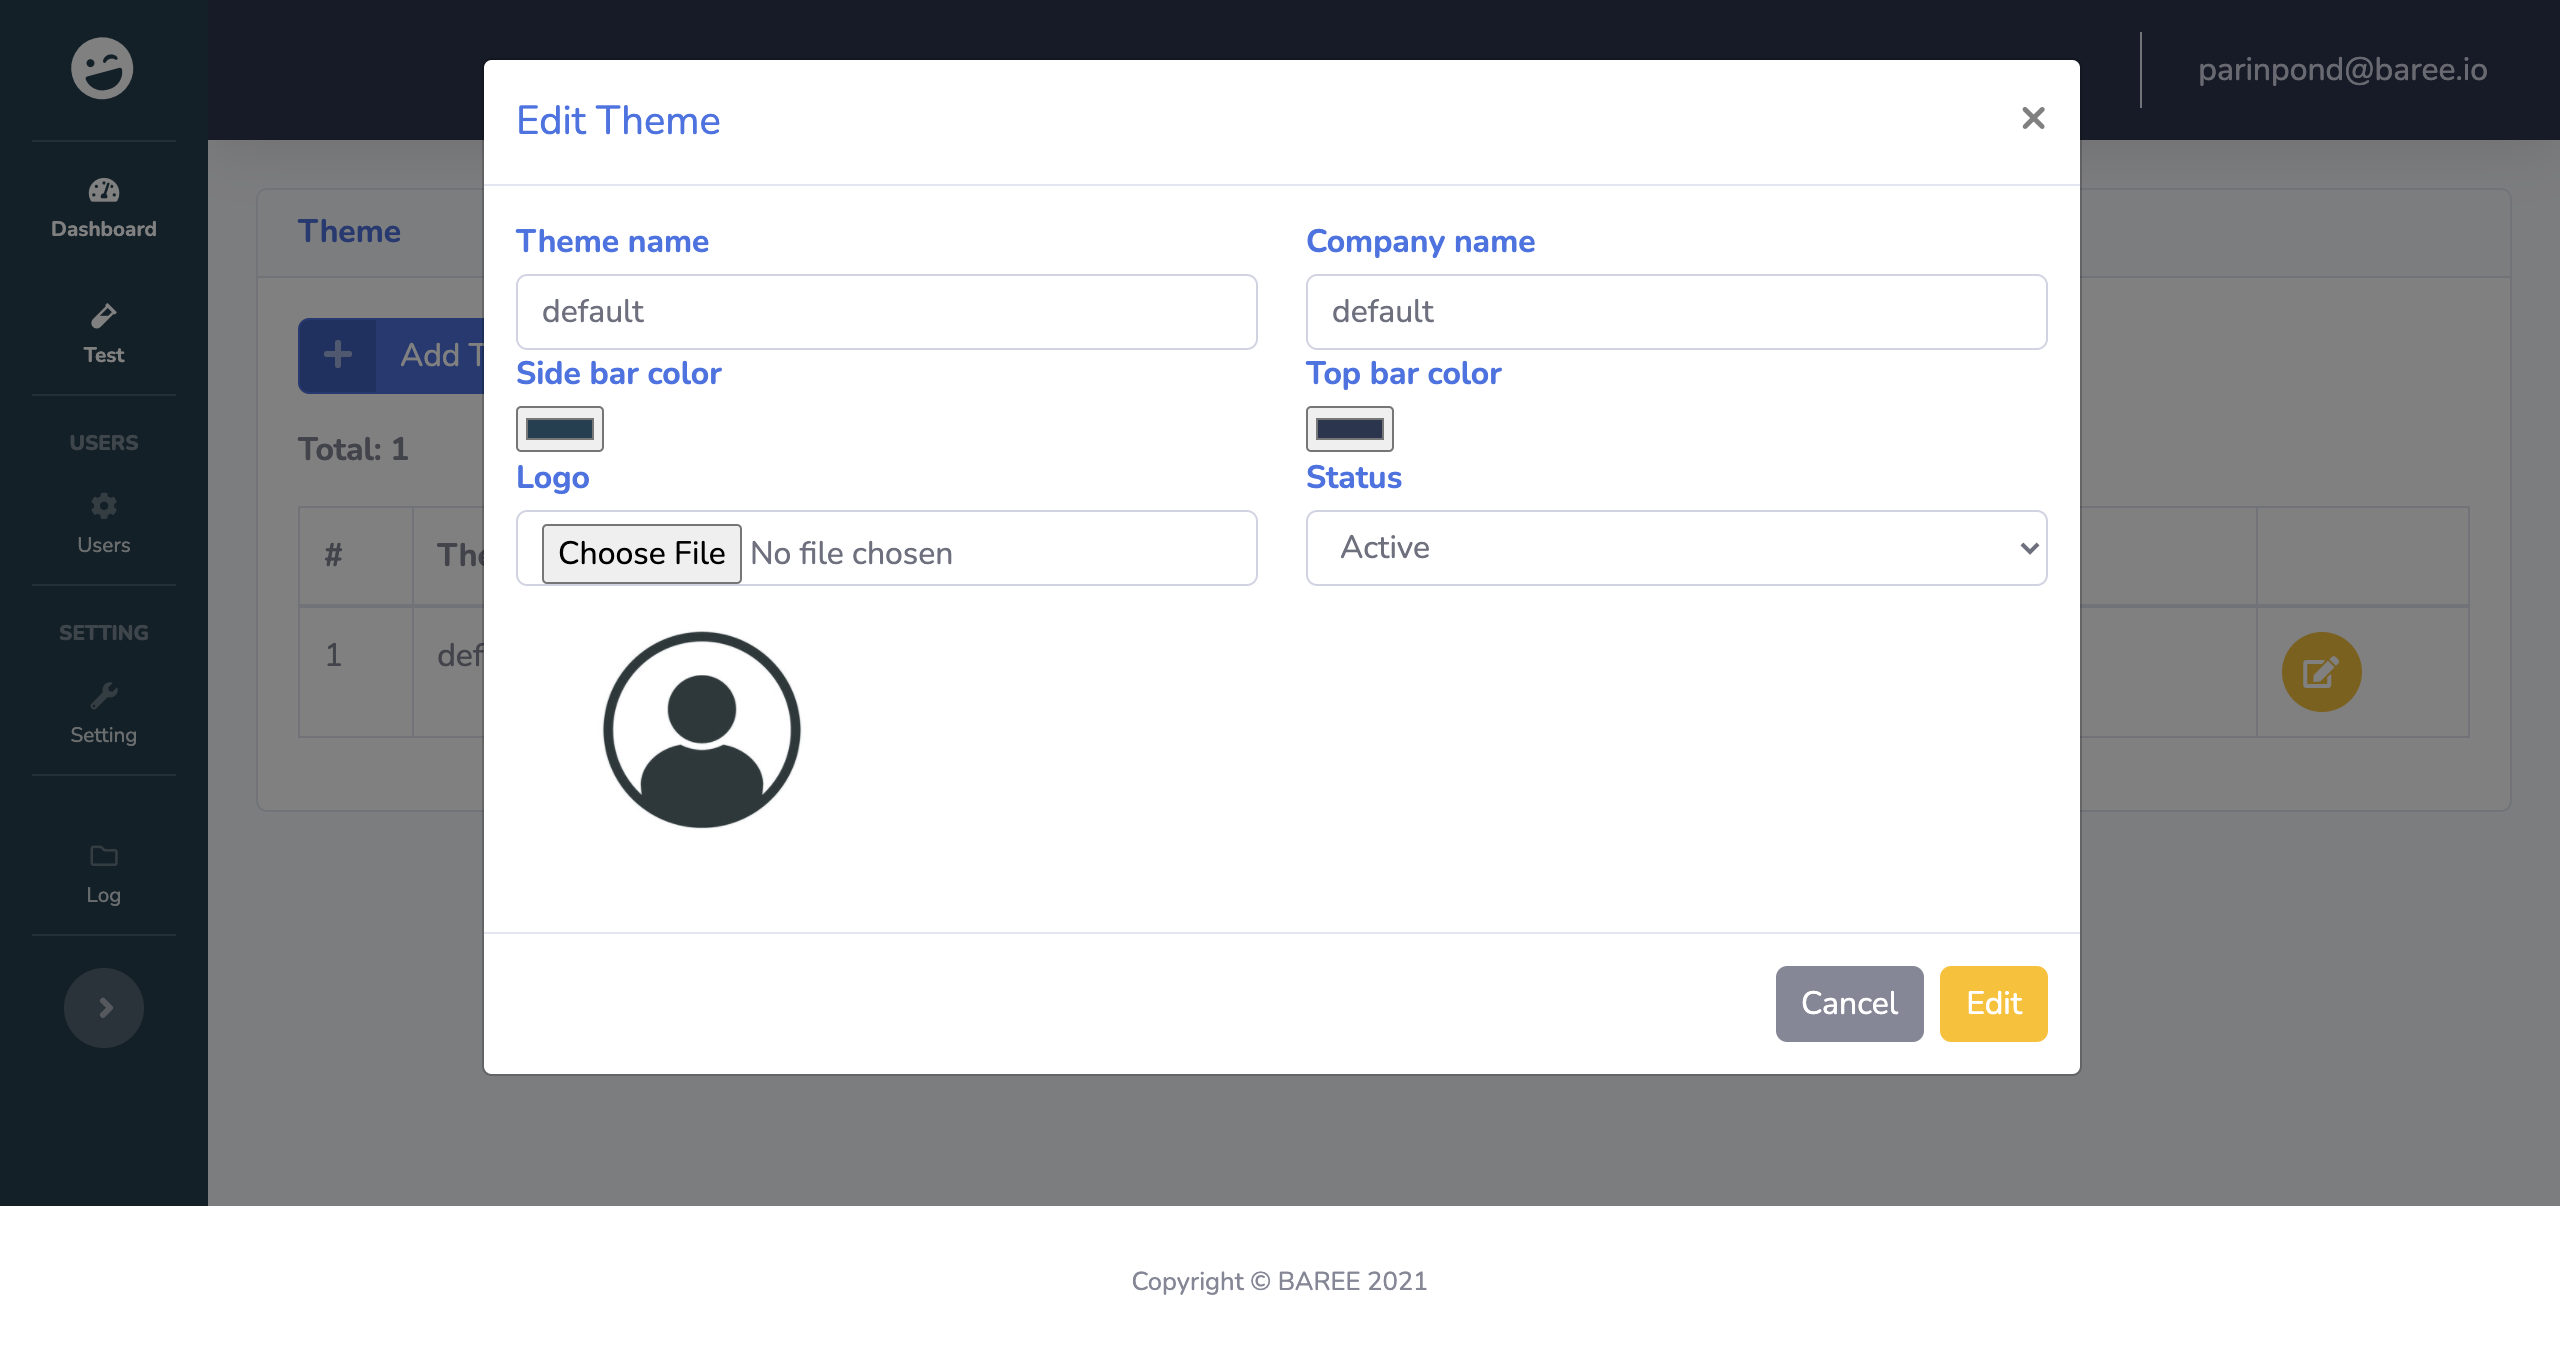The image size is (2560, 1358).
Task: Open the Status dropdown
Action: [x=1675, y=548]
